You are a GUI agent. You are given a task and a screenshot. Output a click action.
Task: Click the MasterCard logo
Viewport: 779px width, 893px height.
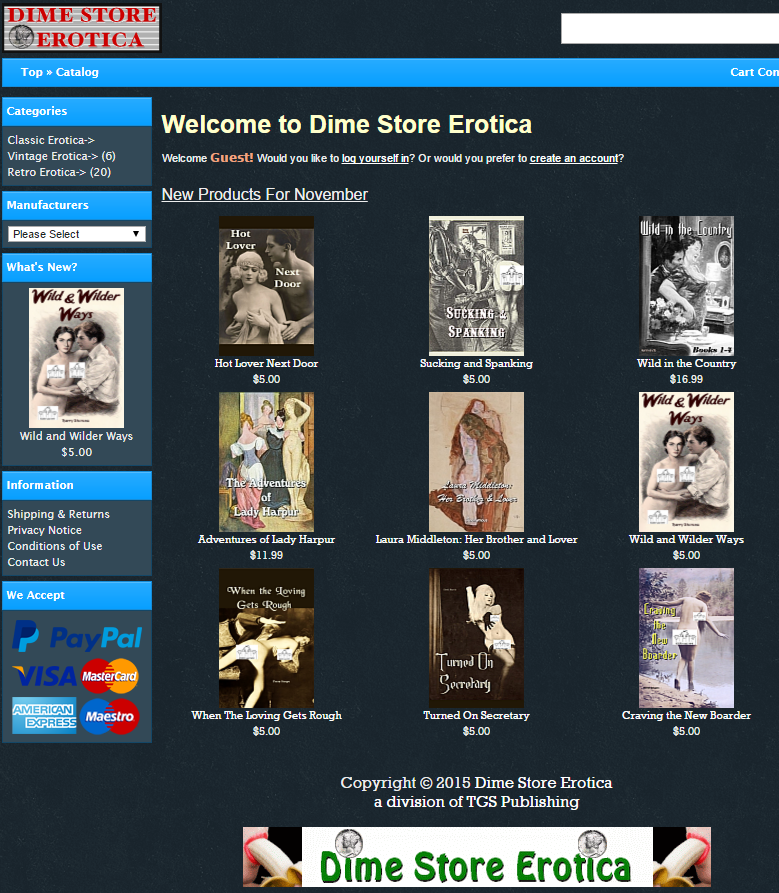click(x=109, y=676)
